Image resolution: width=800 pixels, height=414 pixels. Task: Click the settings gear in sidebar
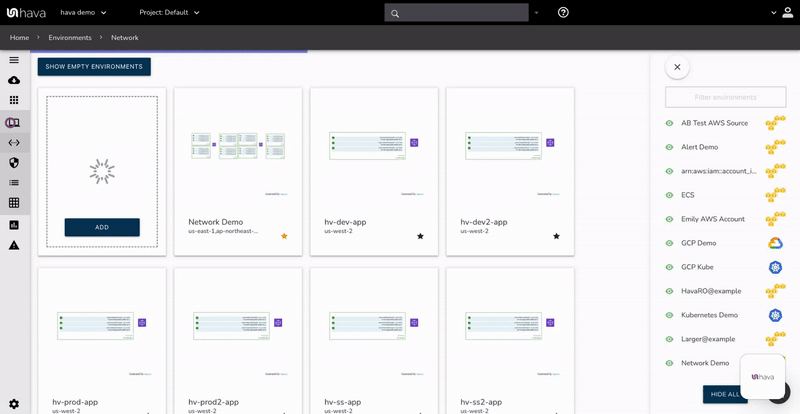(x=14, y=403)
